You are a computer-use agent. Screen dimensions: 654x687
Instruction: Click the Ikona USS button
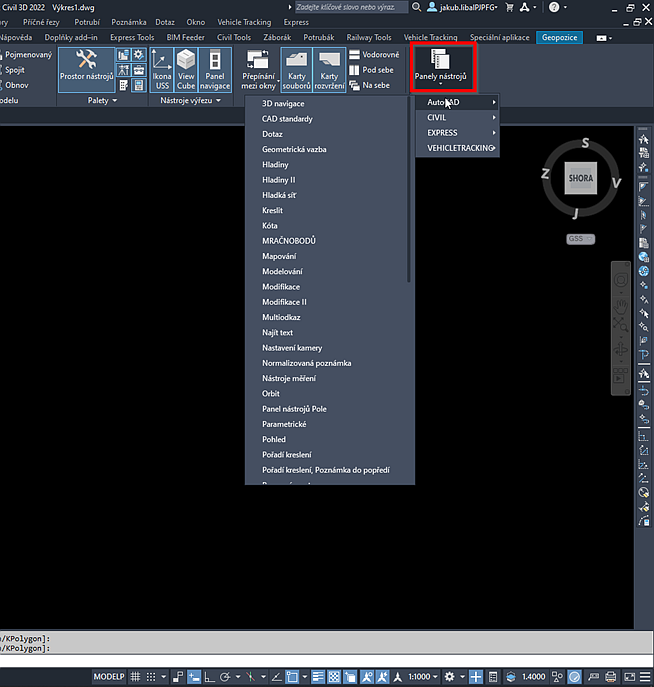click(161, 70)
